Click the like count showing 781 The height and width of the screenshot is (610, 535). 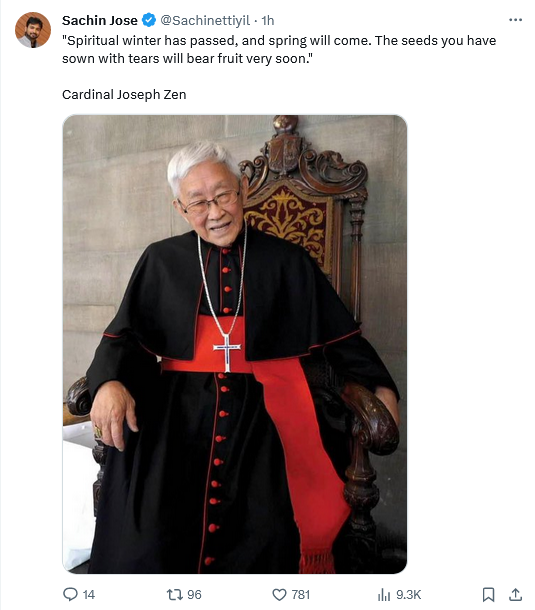coord(301,594)
